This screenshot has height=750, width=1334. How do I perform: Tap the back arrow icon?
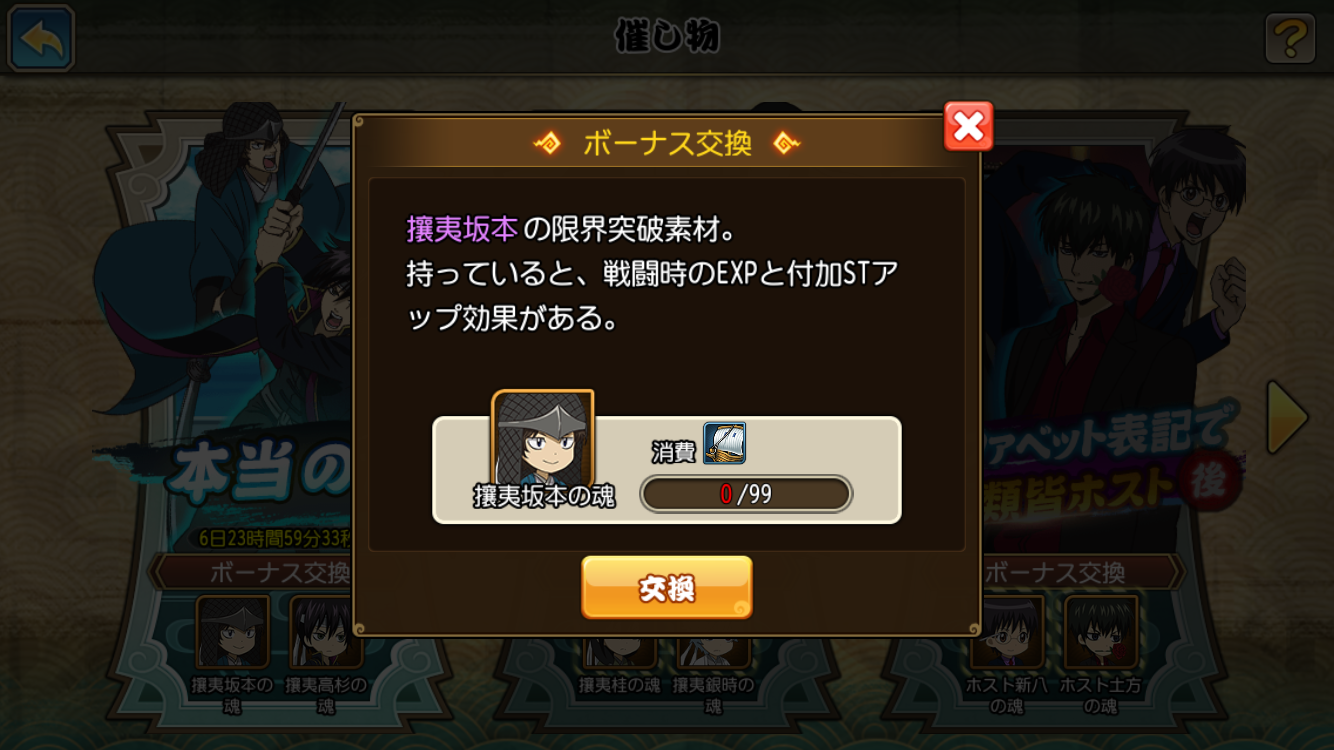click(41, 38)
